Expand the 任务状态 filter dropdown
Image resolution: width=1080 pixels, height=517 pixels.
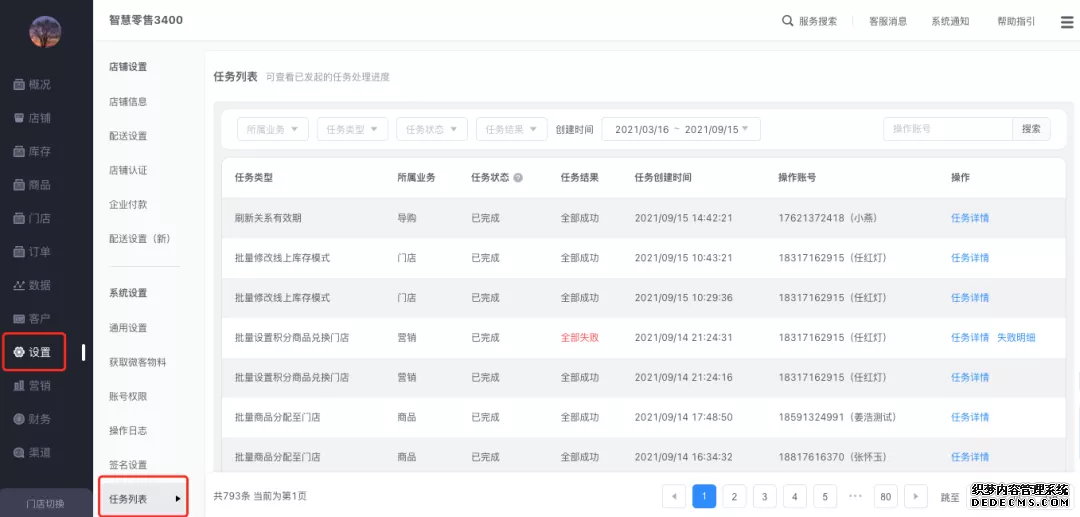[x=432, y=129]
